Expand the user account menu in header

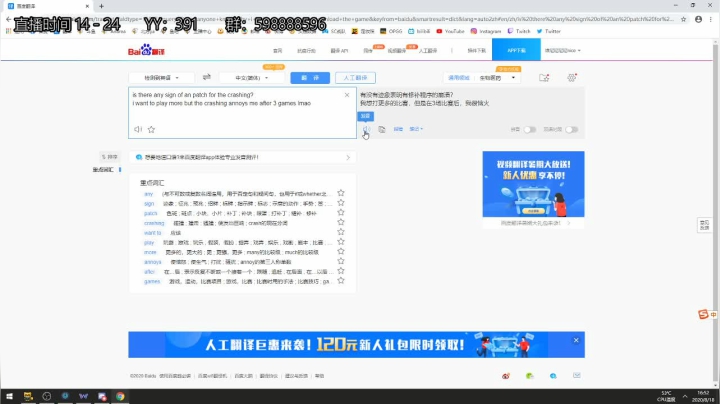coord(562,50)
